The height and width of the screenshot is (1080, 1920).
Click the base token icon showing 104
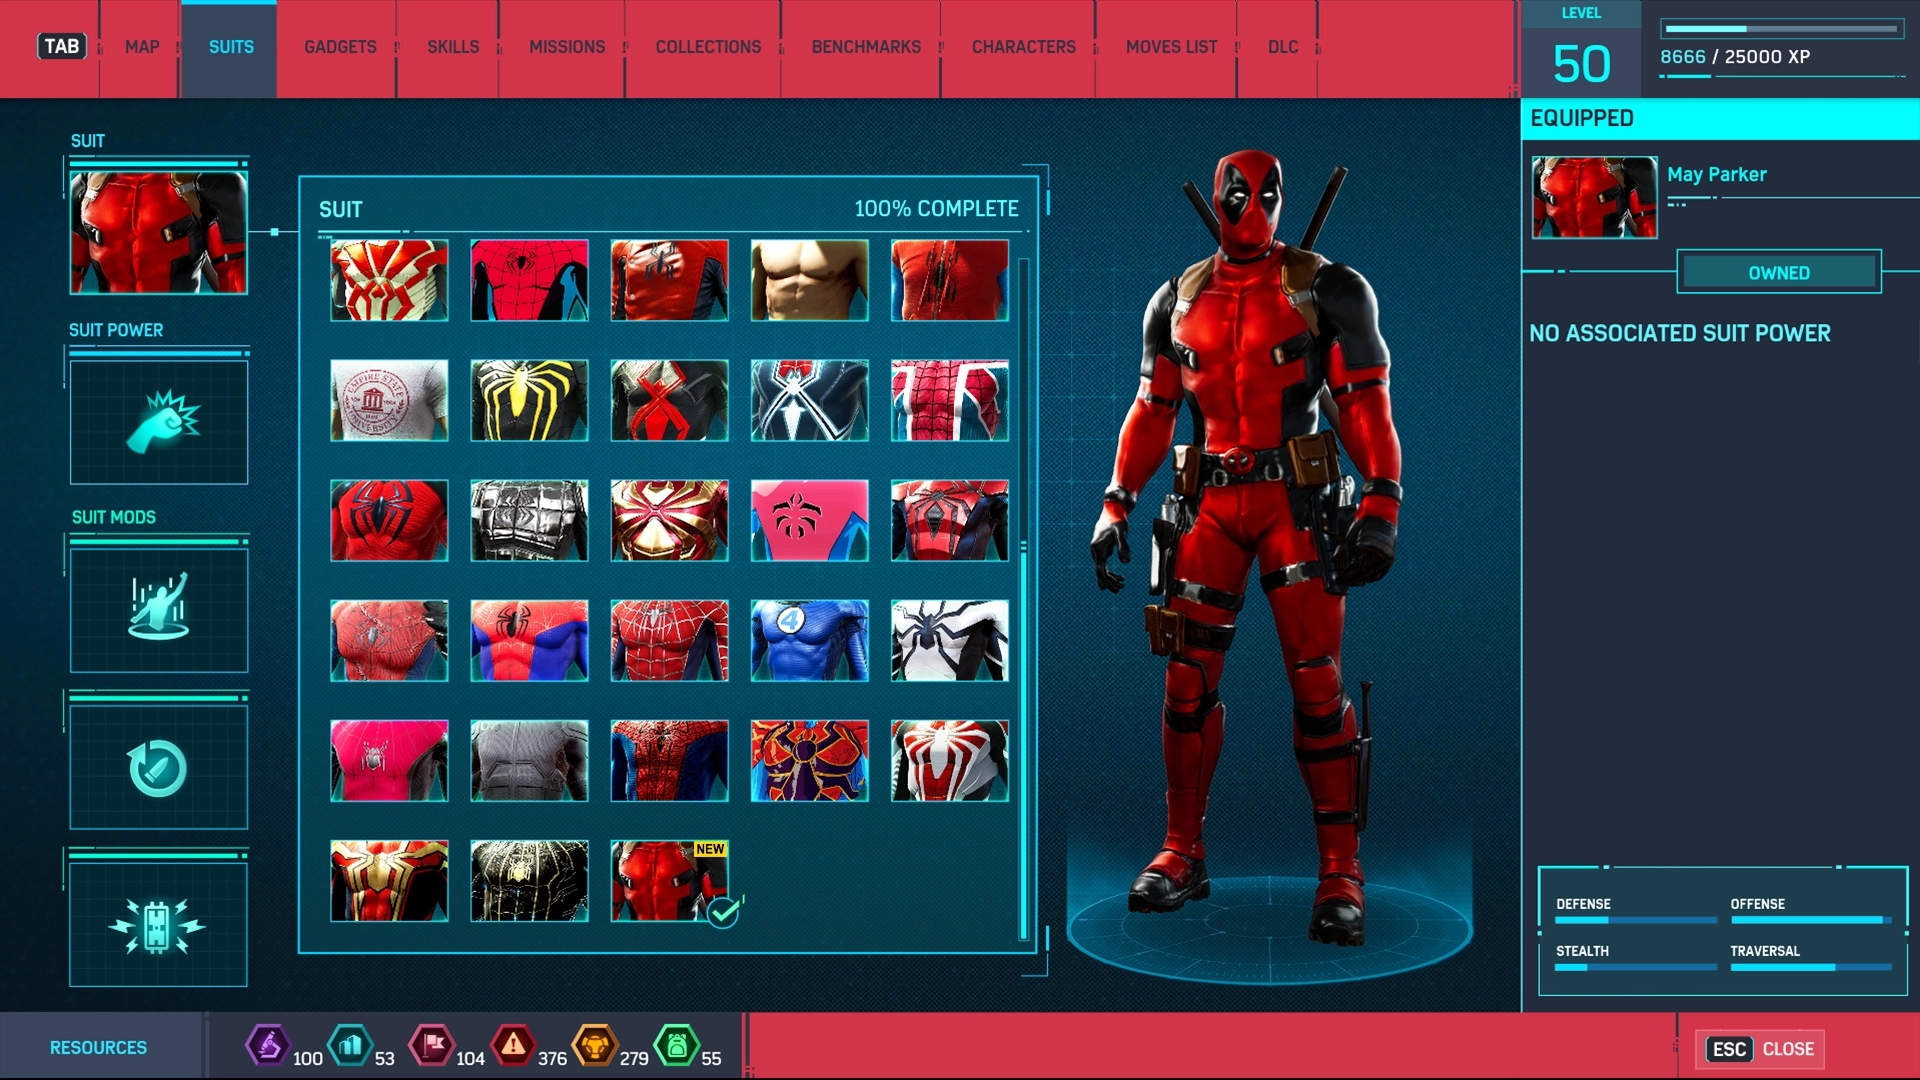point(432,1046)
